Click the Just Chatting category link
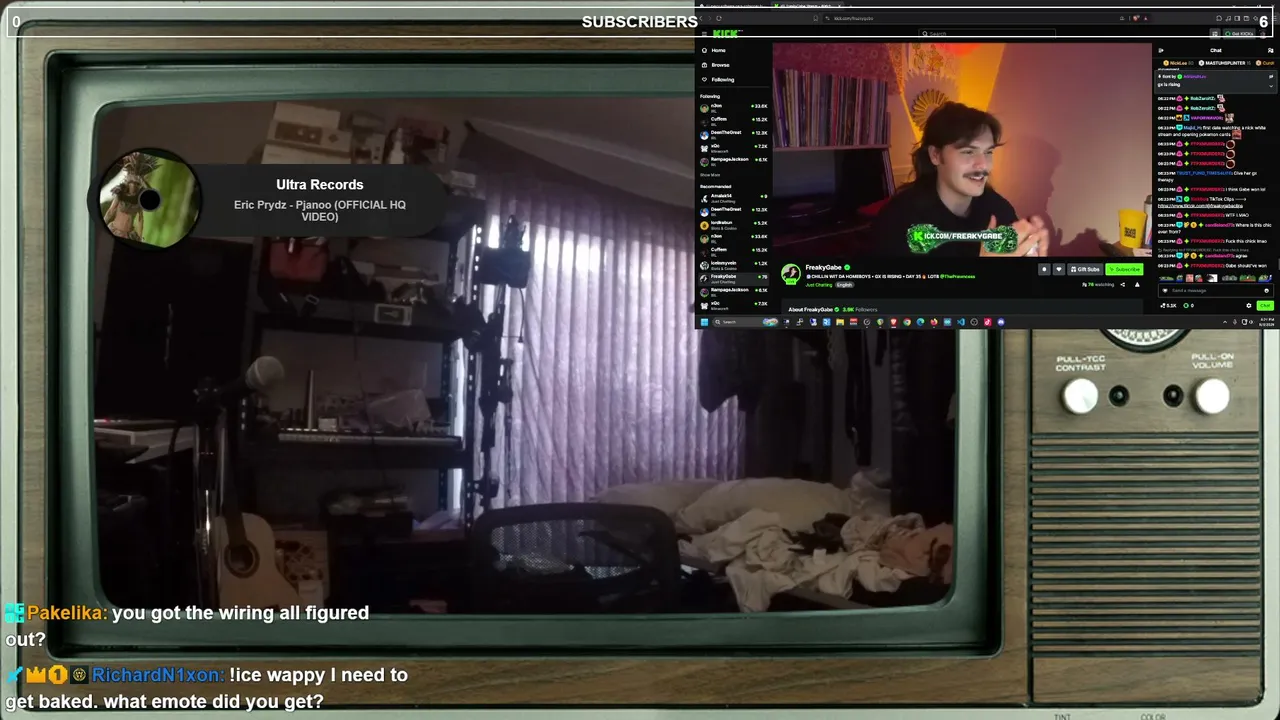 (819, 285)
